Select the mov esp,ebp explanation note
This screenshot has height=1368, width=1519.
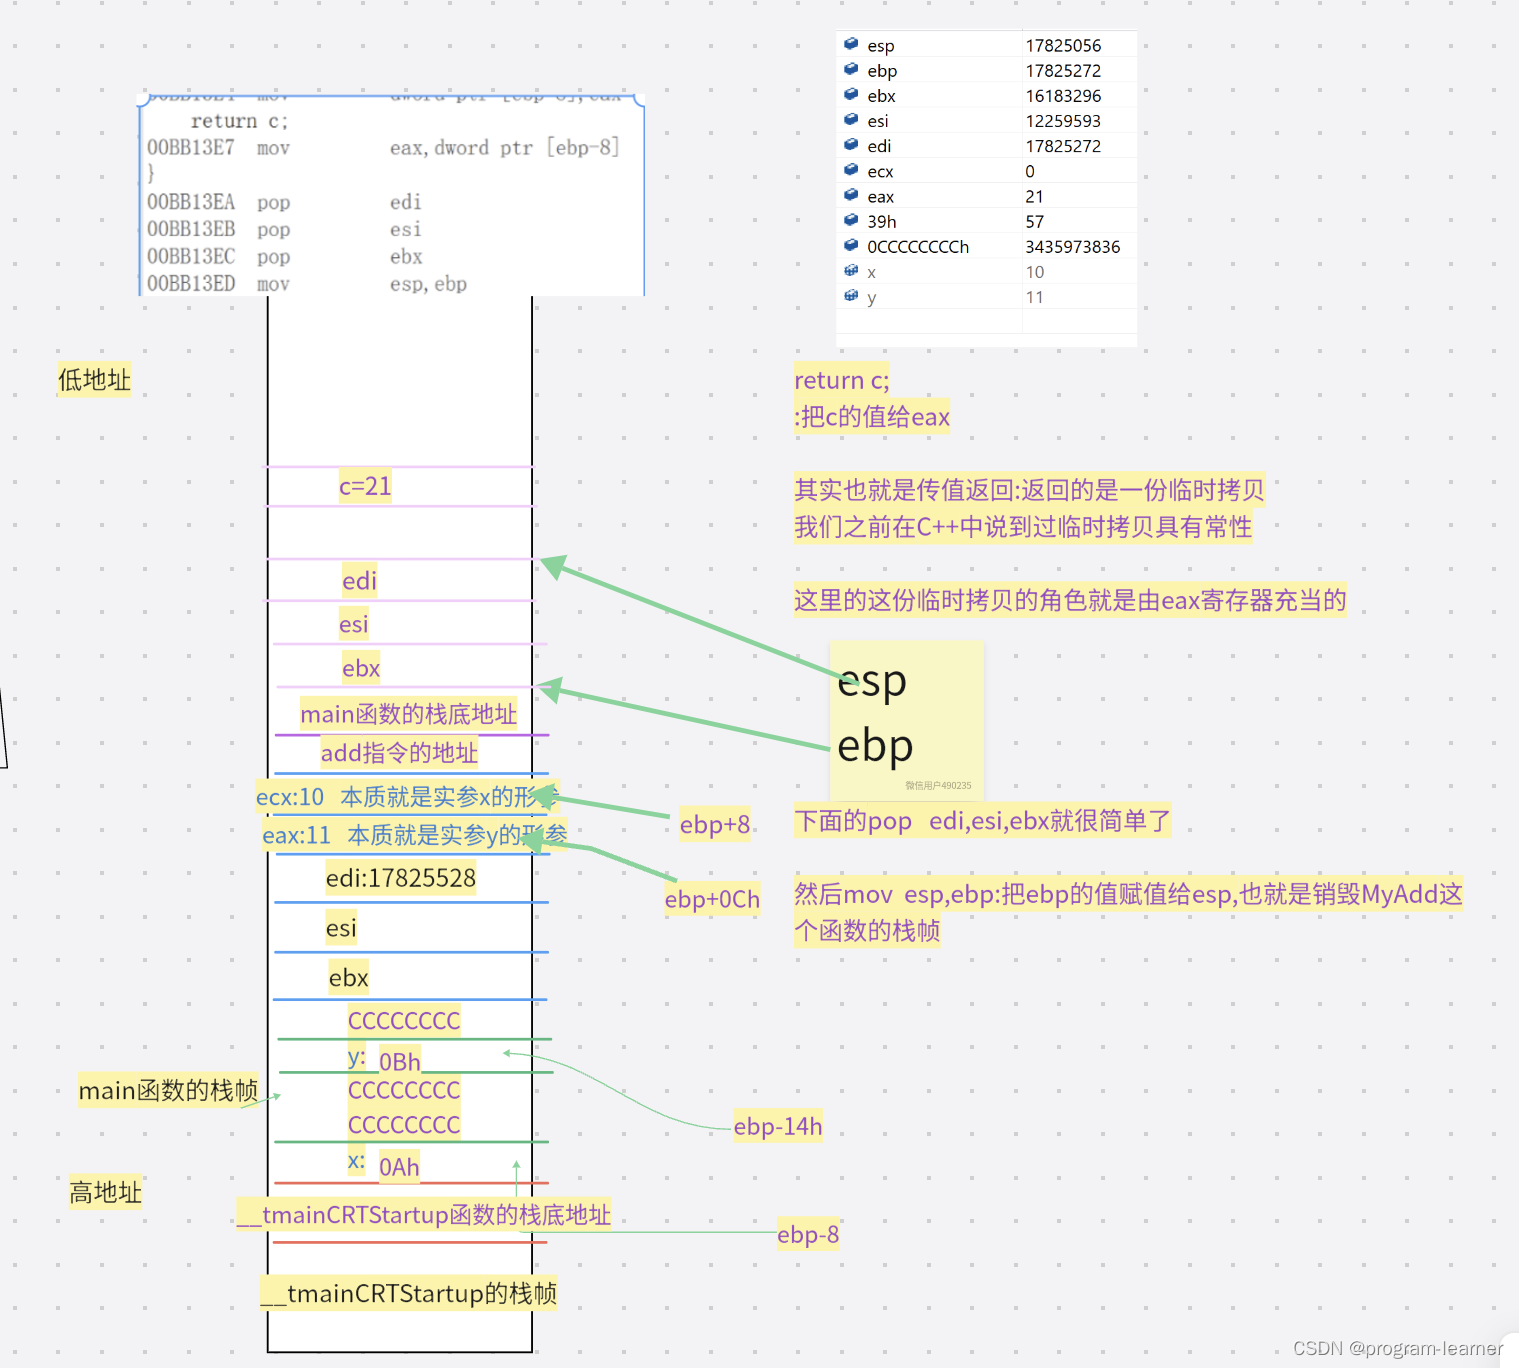(1128, 912)
